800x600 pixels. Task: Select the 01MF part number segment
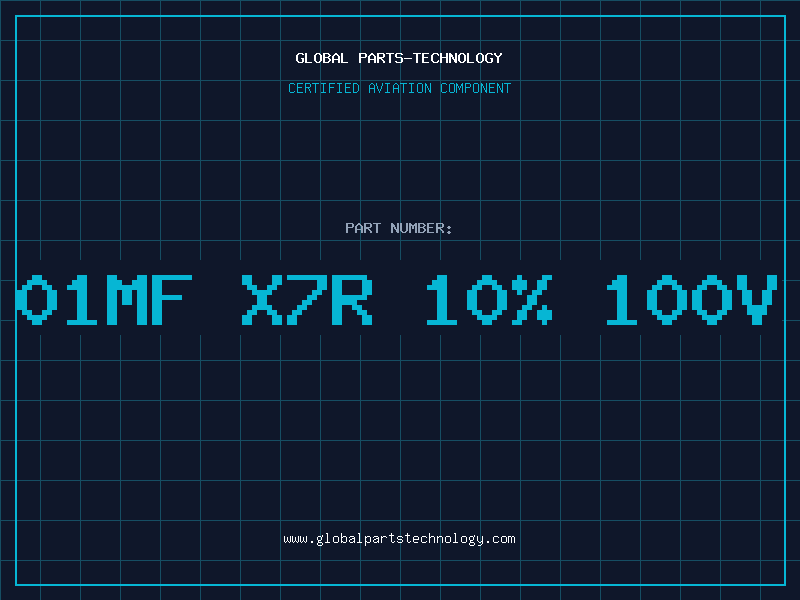(x=104, y=300)
